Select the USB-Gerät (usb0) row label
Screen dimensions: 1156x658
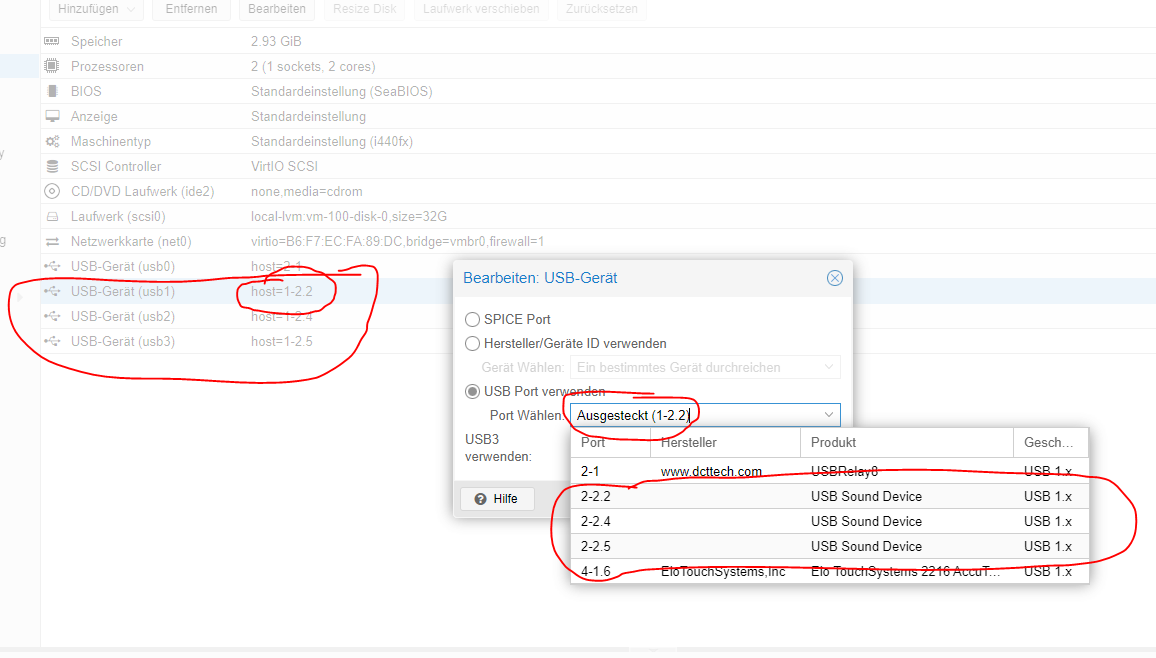(122, 267)
